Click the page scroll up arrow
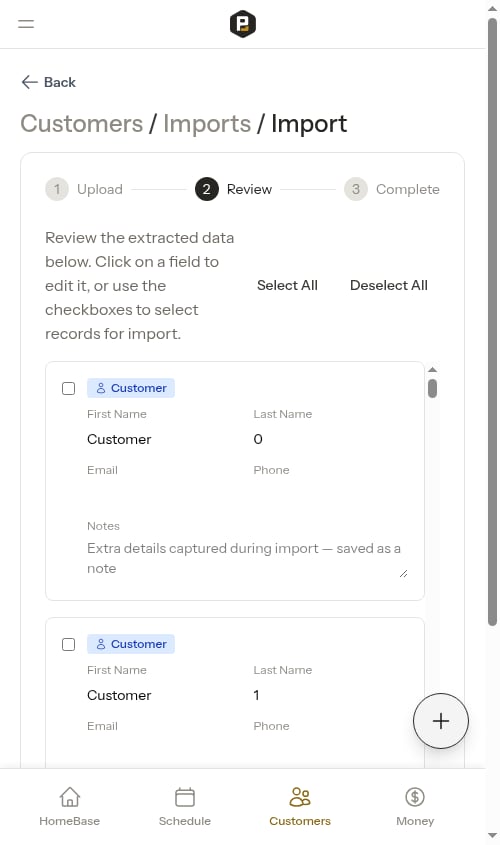Screen dimensions: 500x845 (x=492, y=8)
